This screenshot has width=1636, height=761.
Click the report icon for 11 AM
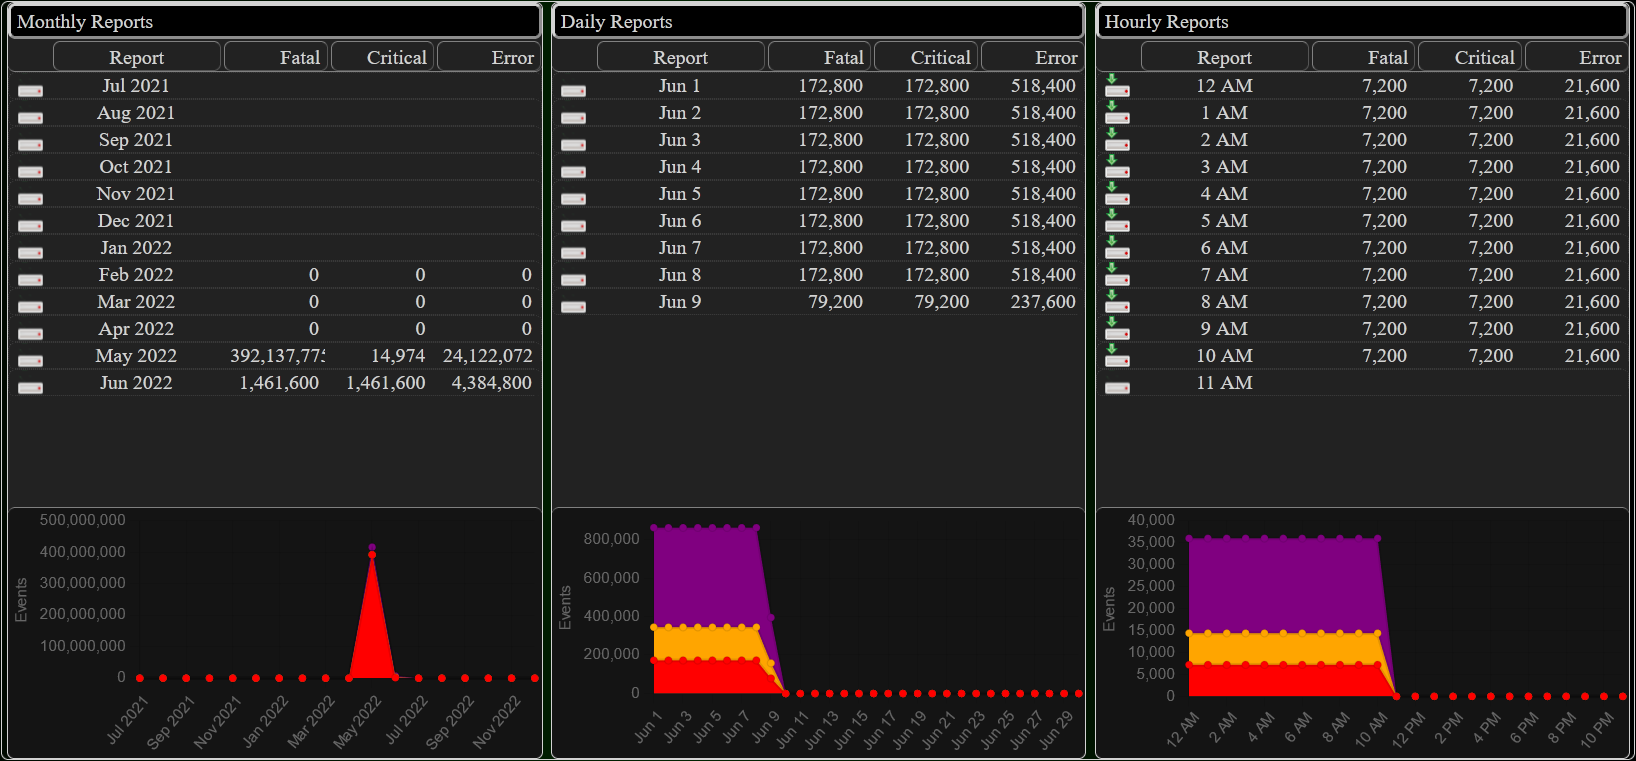tap(1117, 388)
